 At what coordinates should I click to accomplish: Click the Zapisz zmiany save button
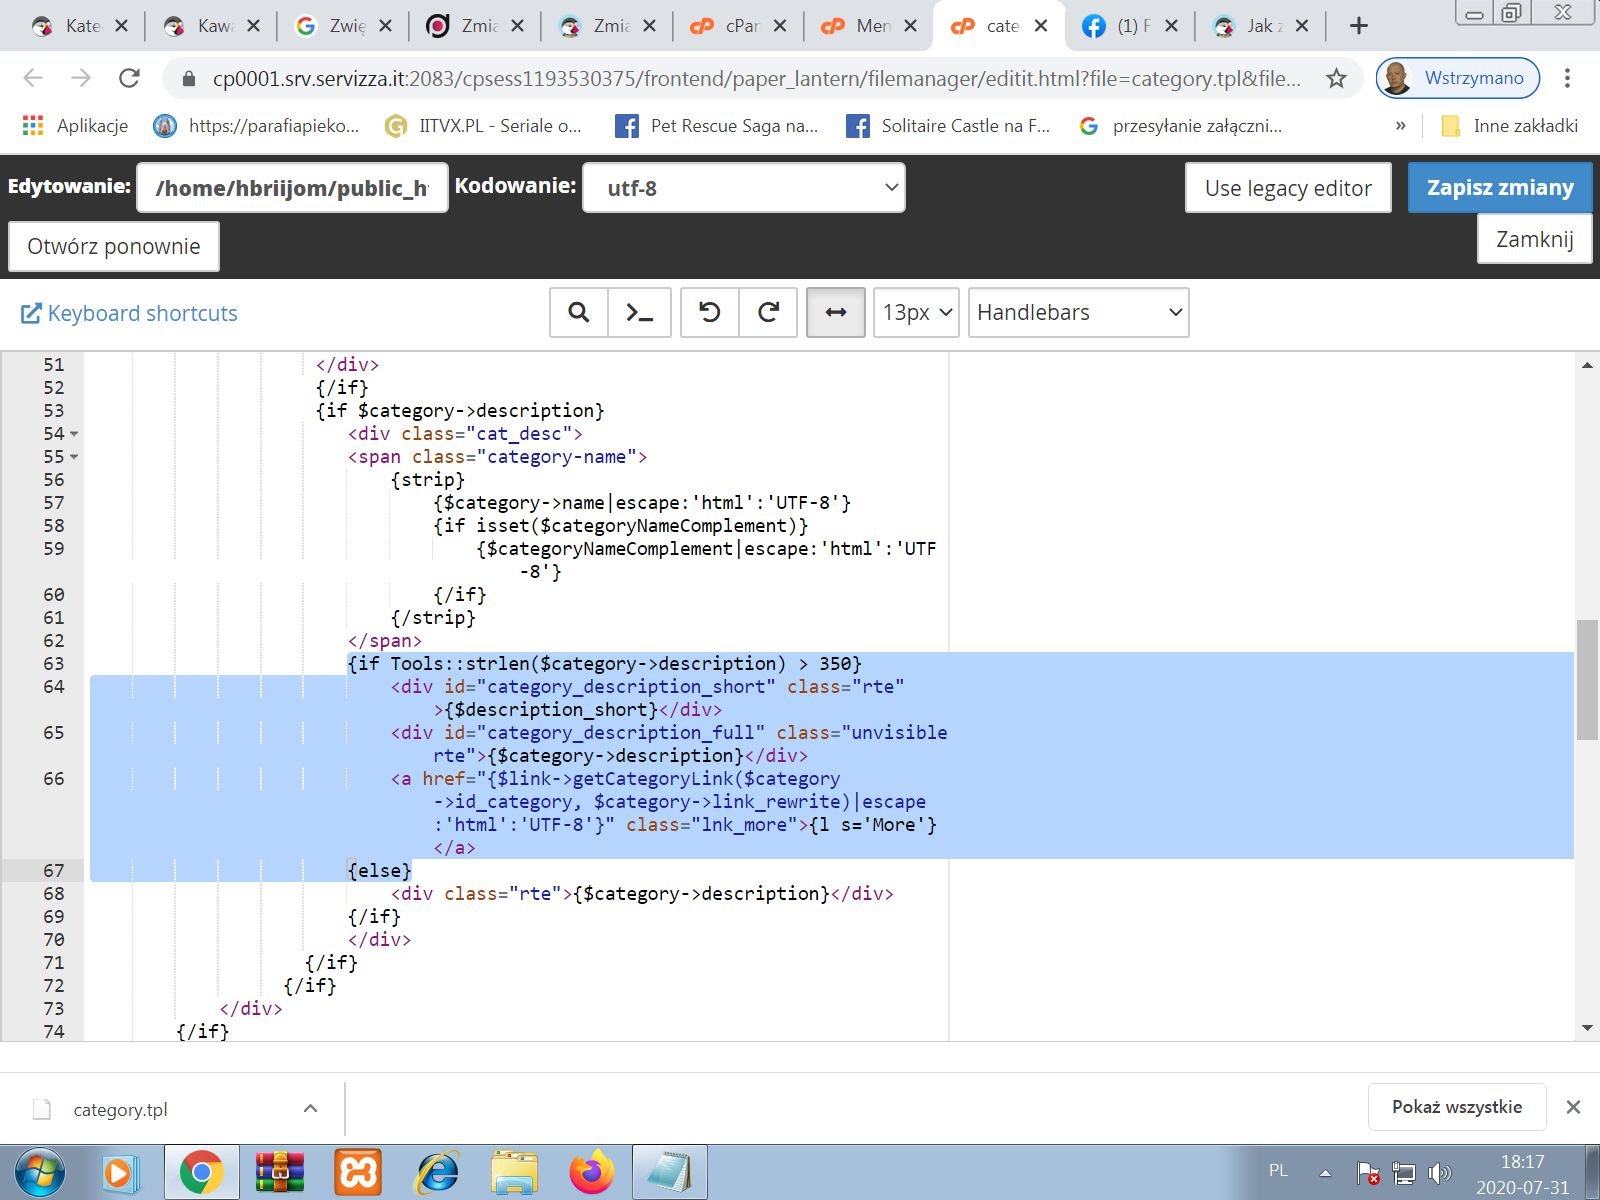pos(1499,188)
